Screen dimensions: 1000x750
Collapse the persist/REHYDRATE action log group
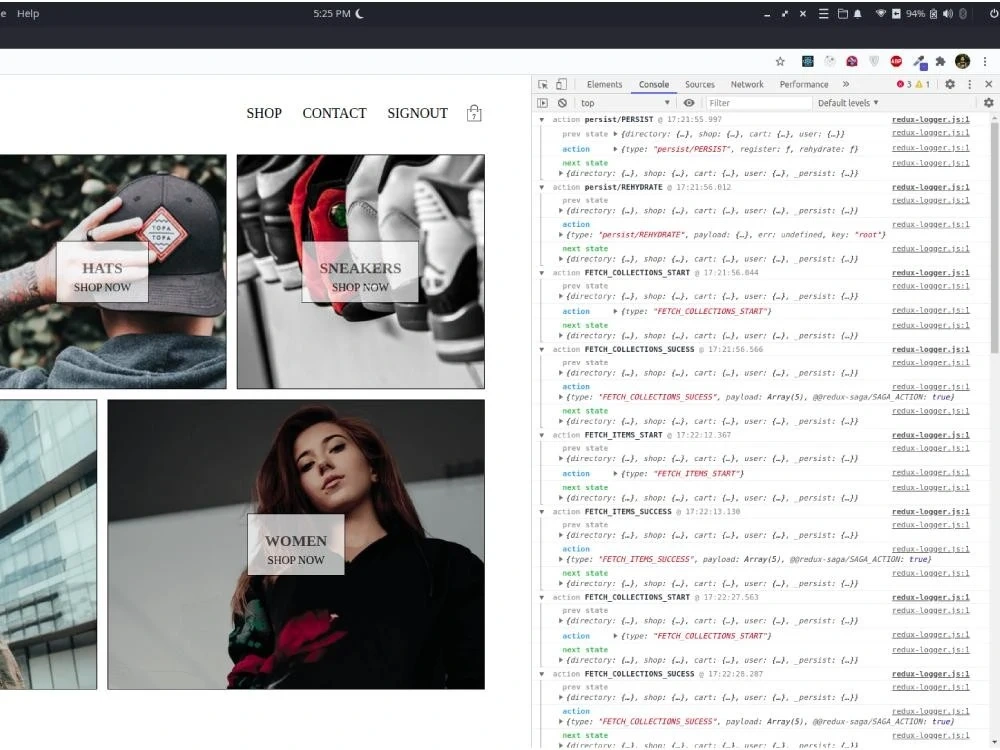pos(542,188)
